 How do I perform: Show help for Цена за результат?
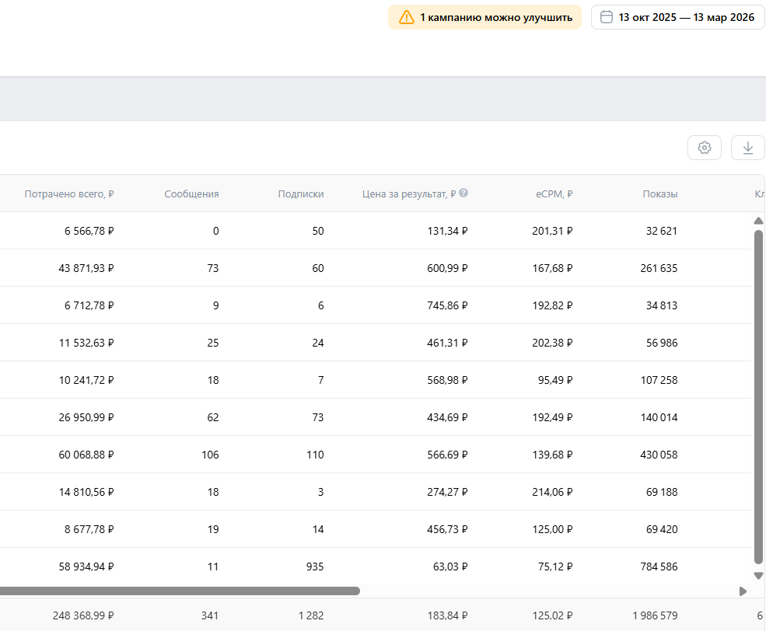click(464, 193)
